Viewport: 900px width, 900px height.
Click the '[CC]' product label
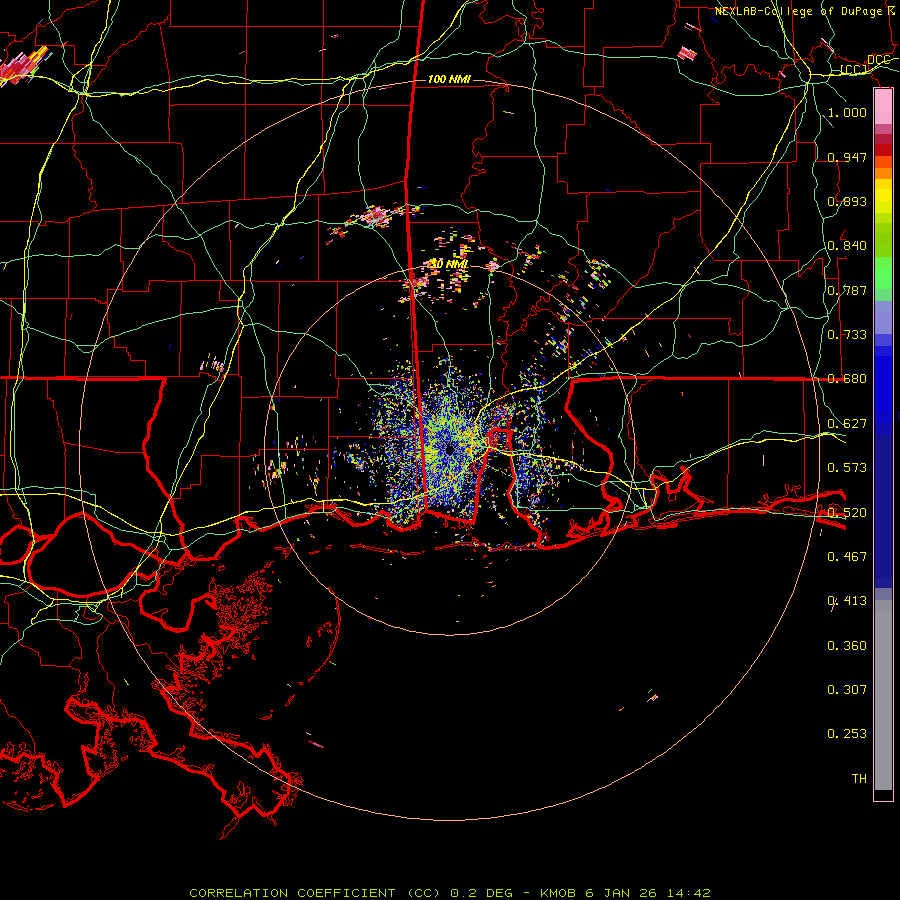coord(854,69)
